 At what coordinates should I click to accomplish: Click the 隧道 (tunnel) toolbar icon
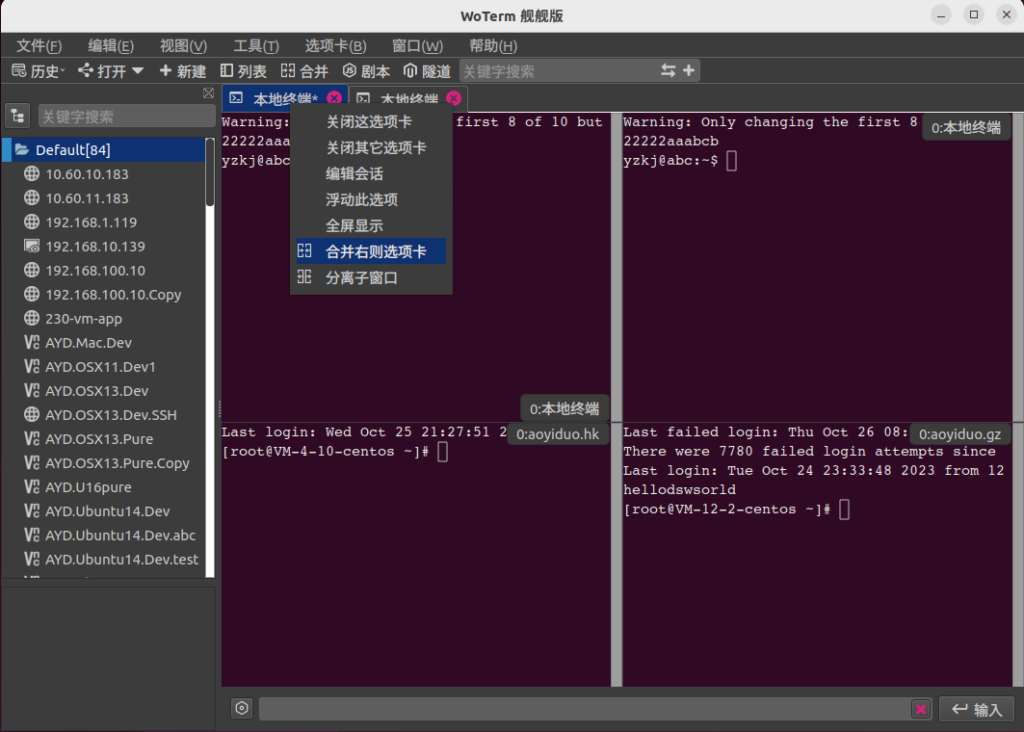coord(427,71)
